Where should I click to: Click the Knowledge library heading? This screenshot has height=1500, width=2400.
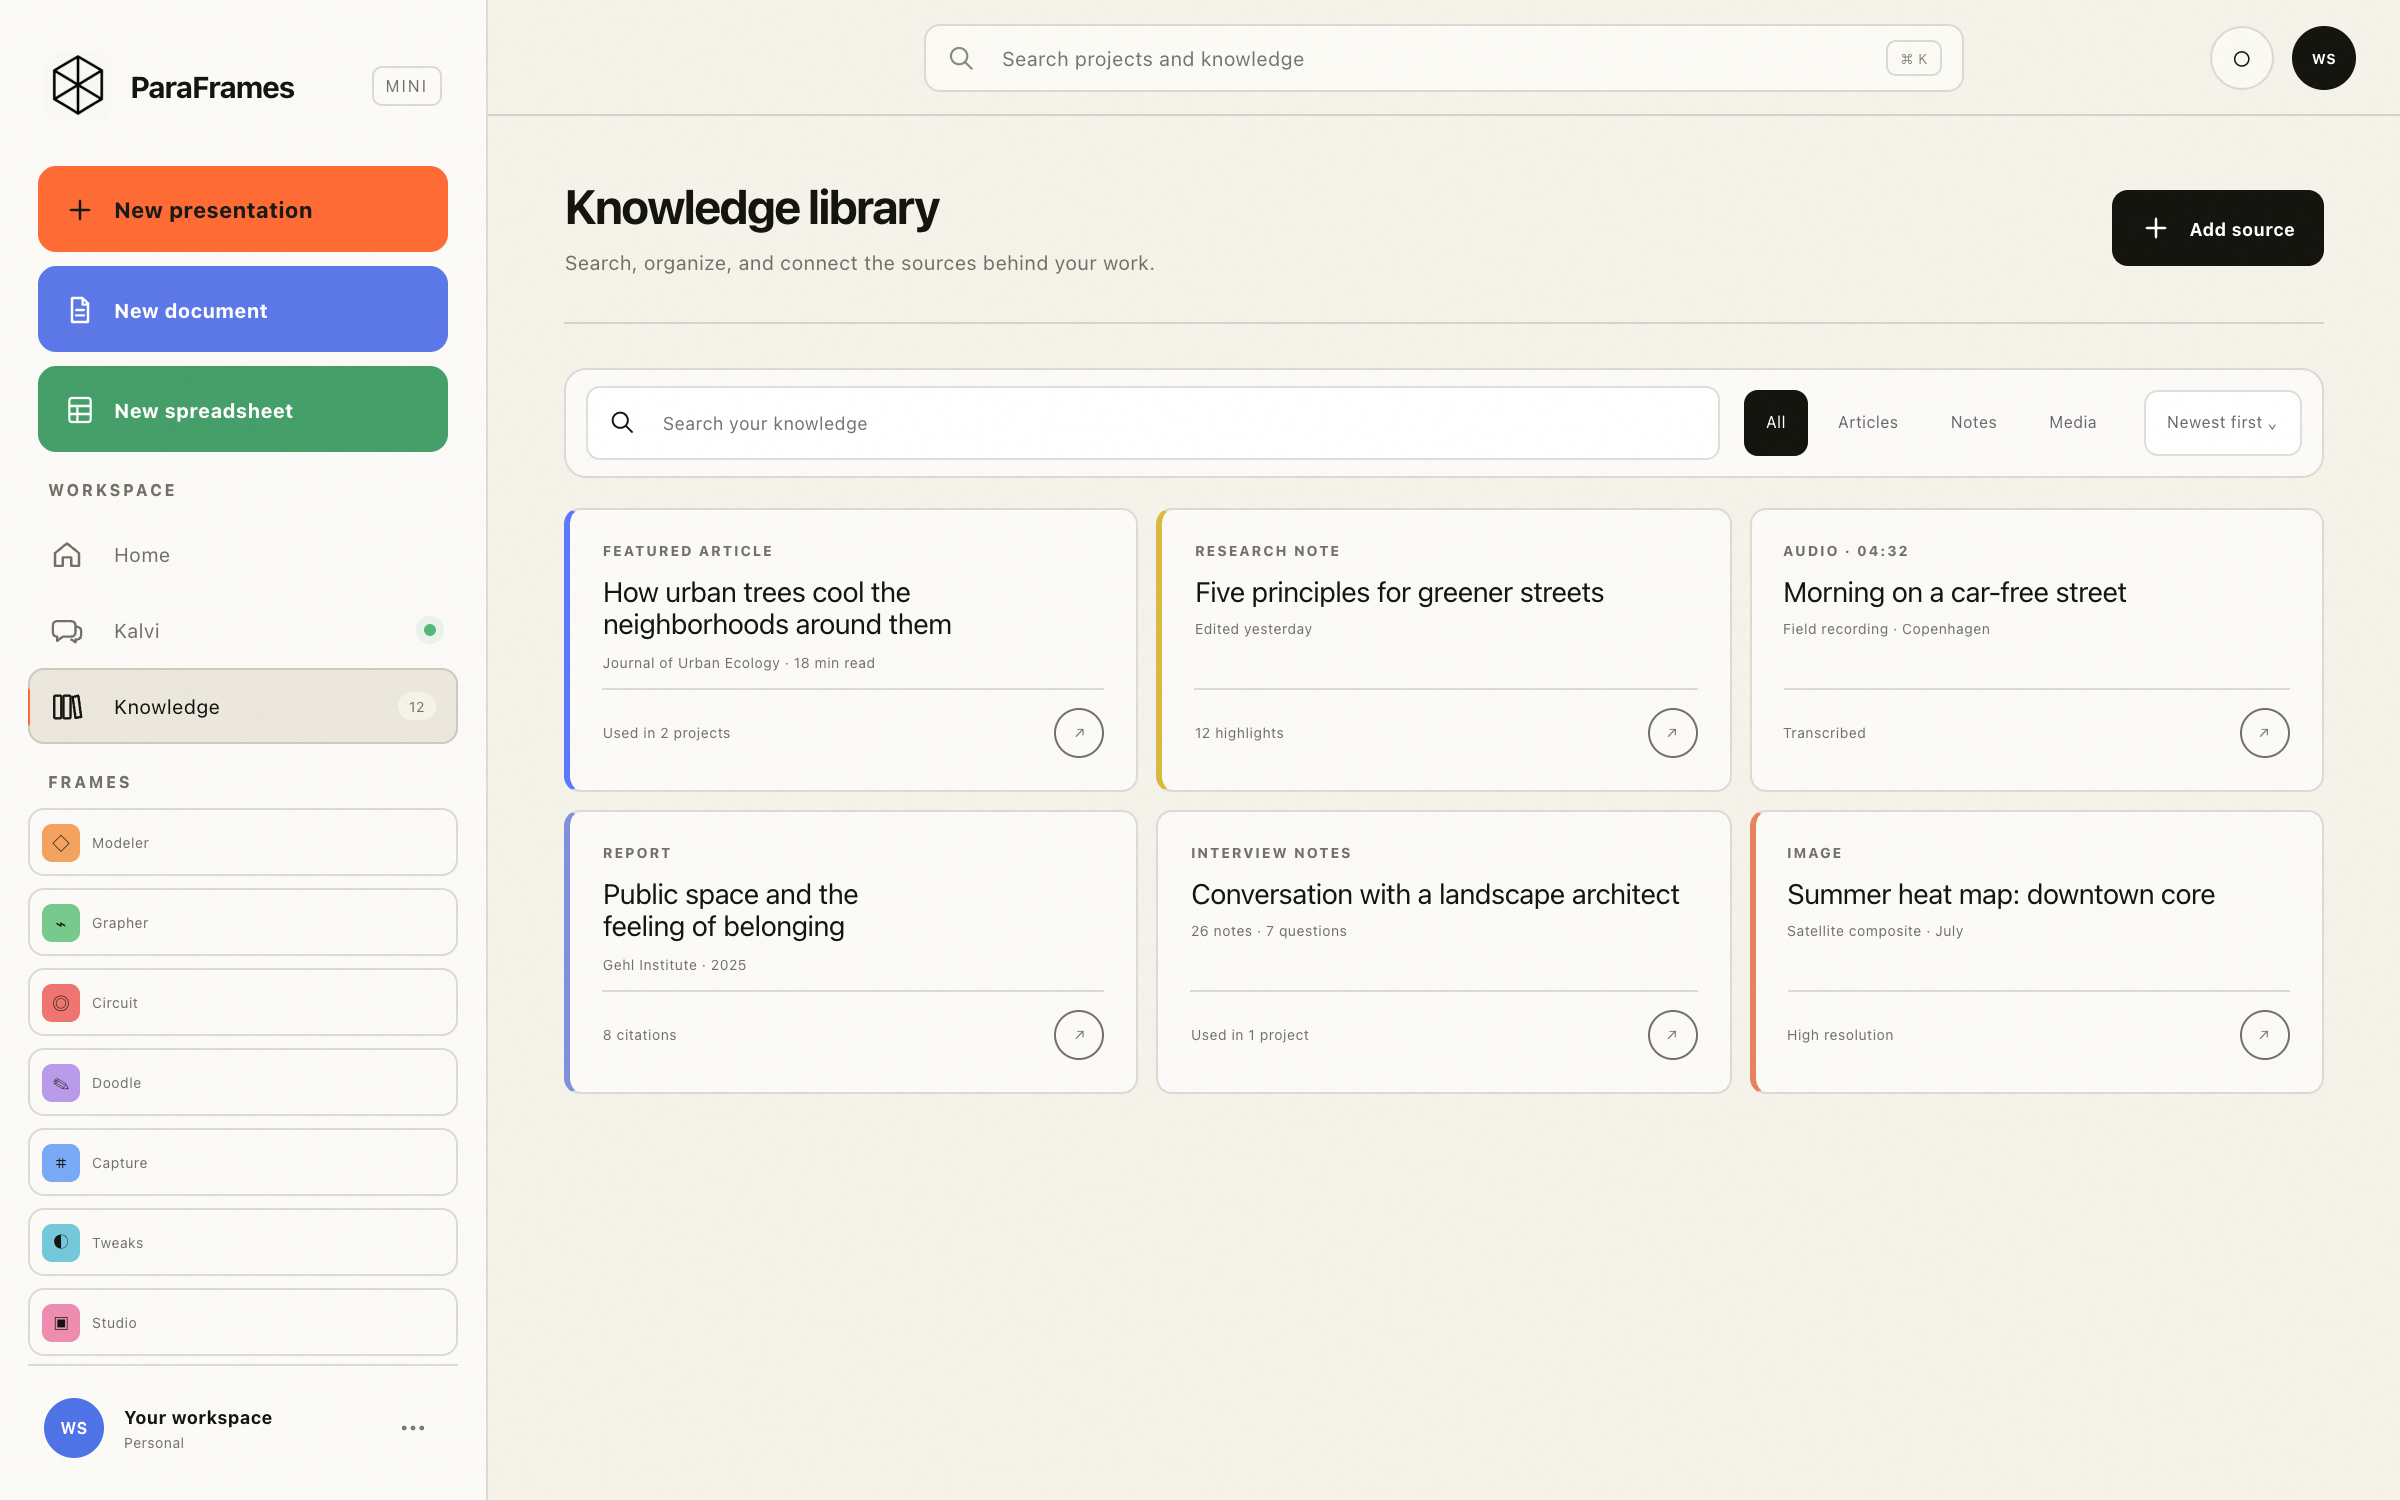click(x=752, y=208)
